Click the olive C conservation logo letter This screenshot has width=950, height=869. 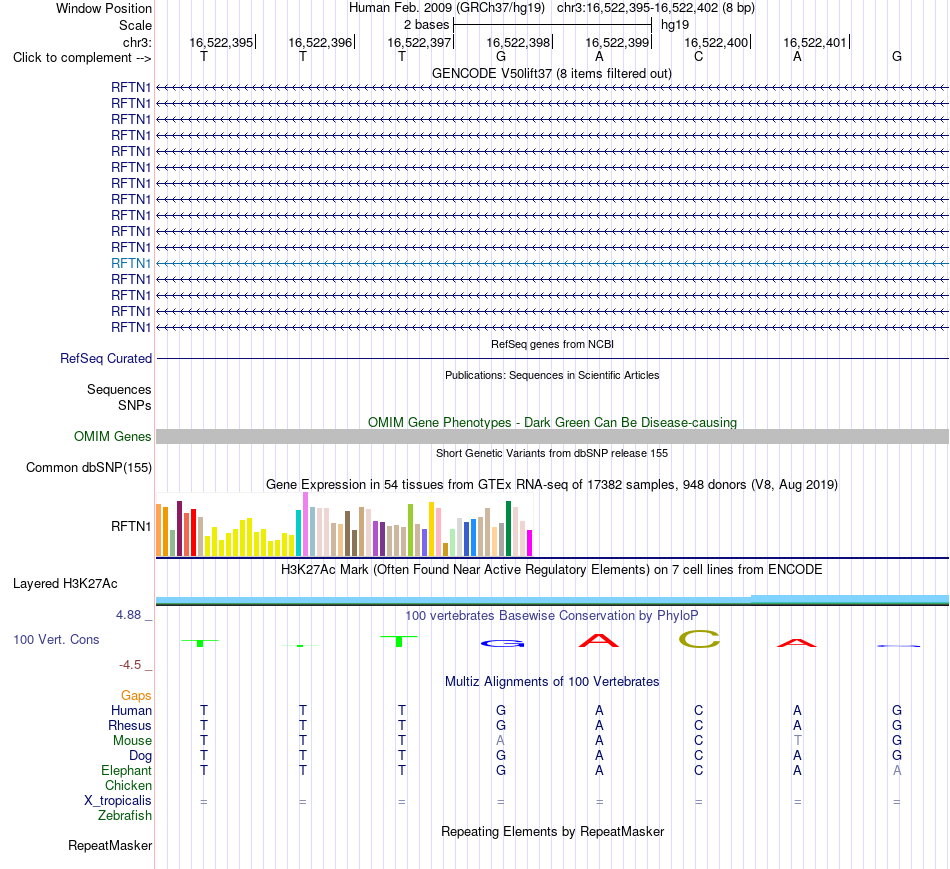tap(699, 639)
